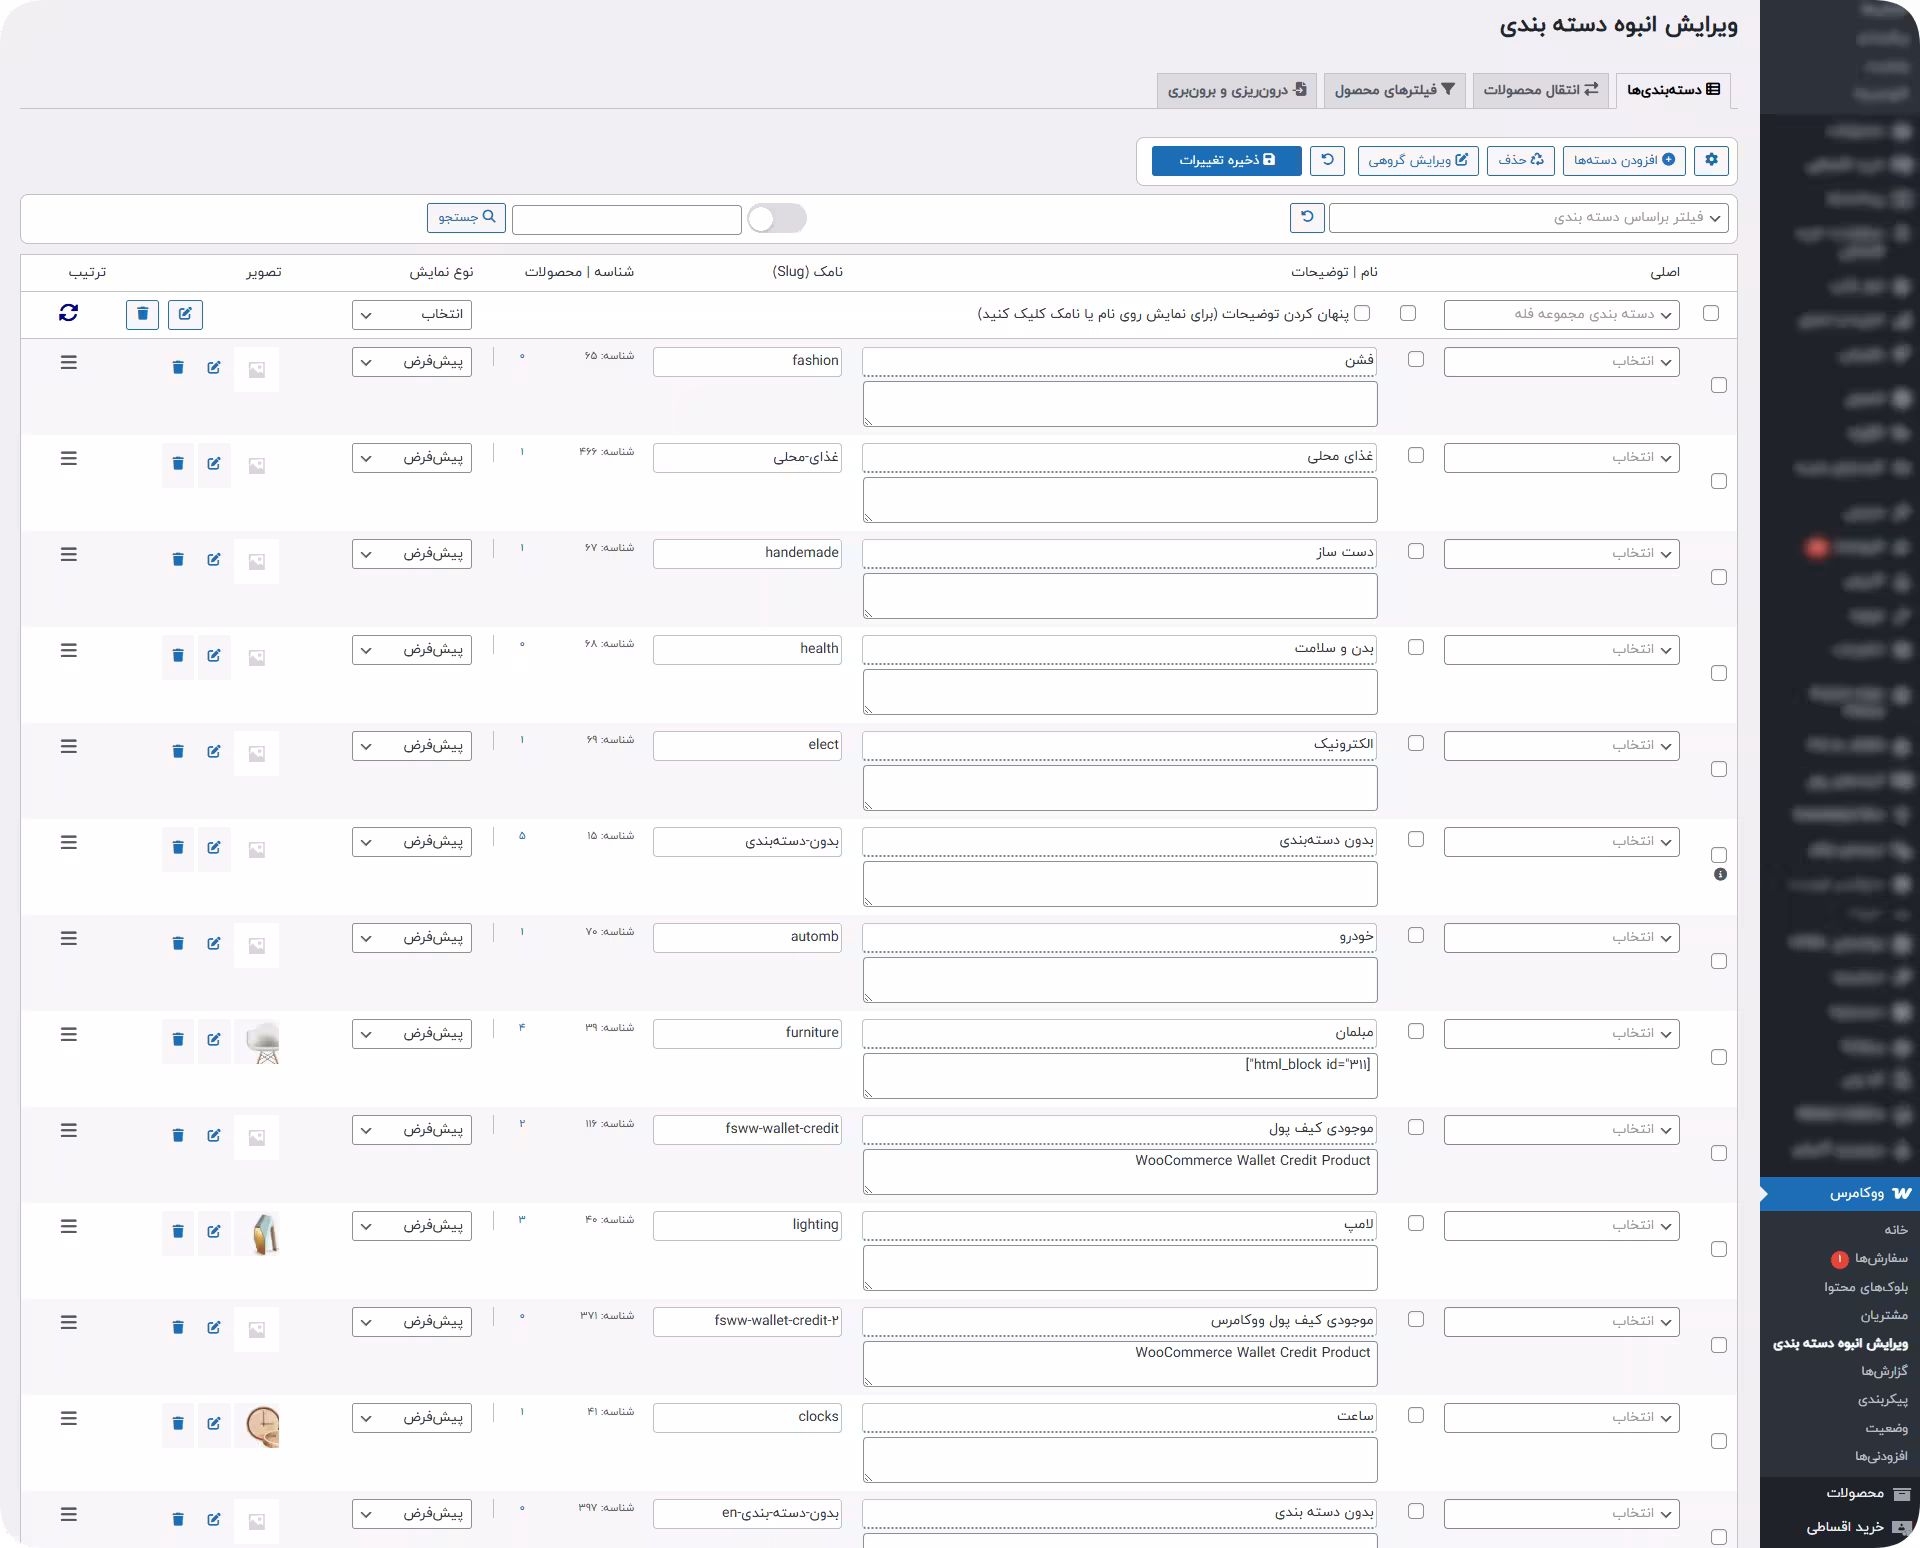Edit image of the fsww-wallet-credit-۲ category

(214, 1328)
